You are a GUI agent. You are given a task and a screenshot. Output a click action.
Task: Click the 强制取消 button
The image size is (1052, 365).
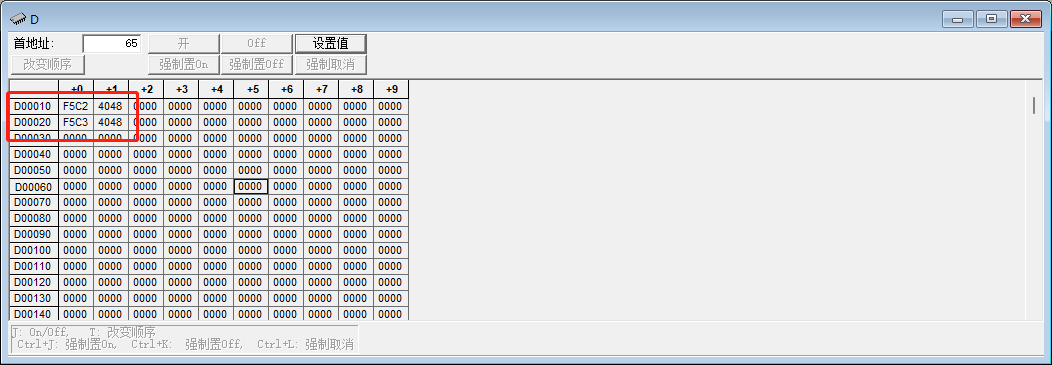click(331, 65)
